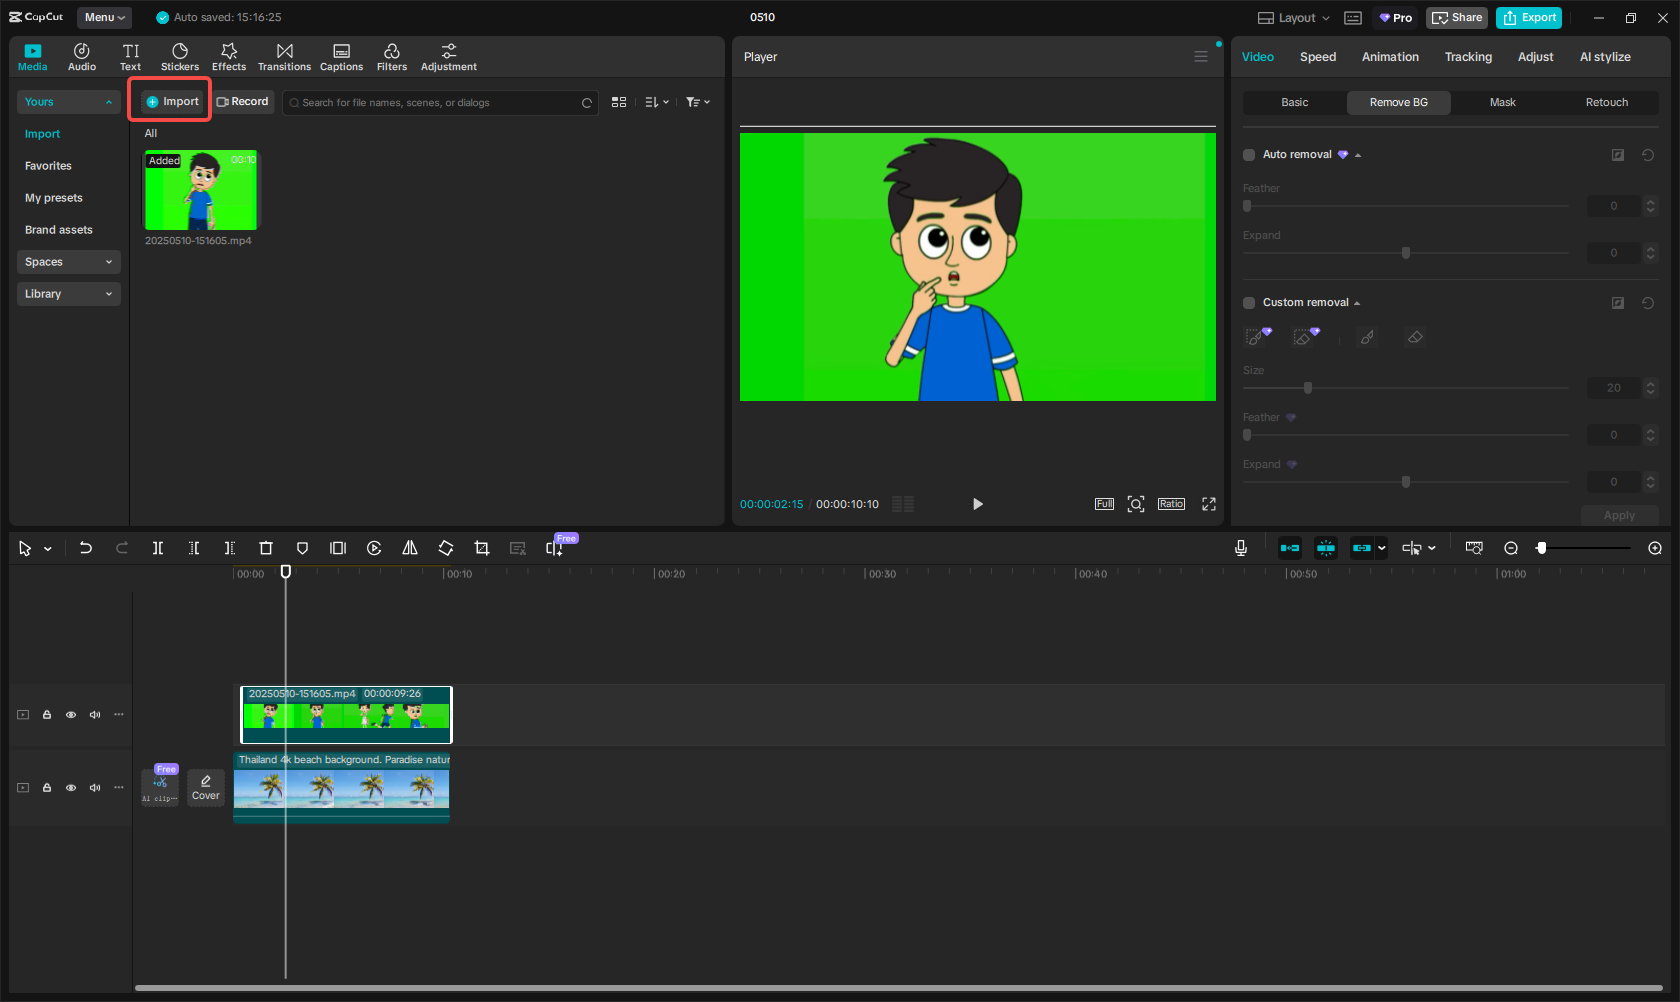The width and height of the screenshot is (1680, 1002).
Task: Click the Mirror flip icon in timeline toolbar
Action: coord(410,548)
